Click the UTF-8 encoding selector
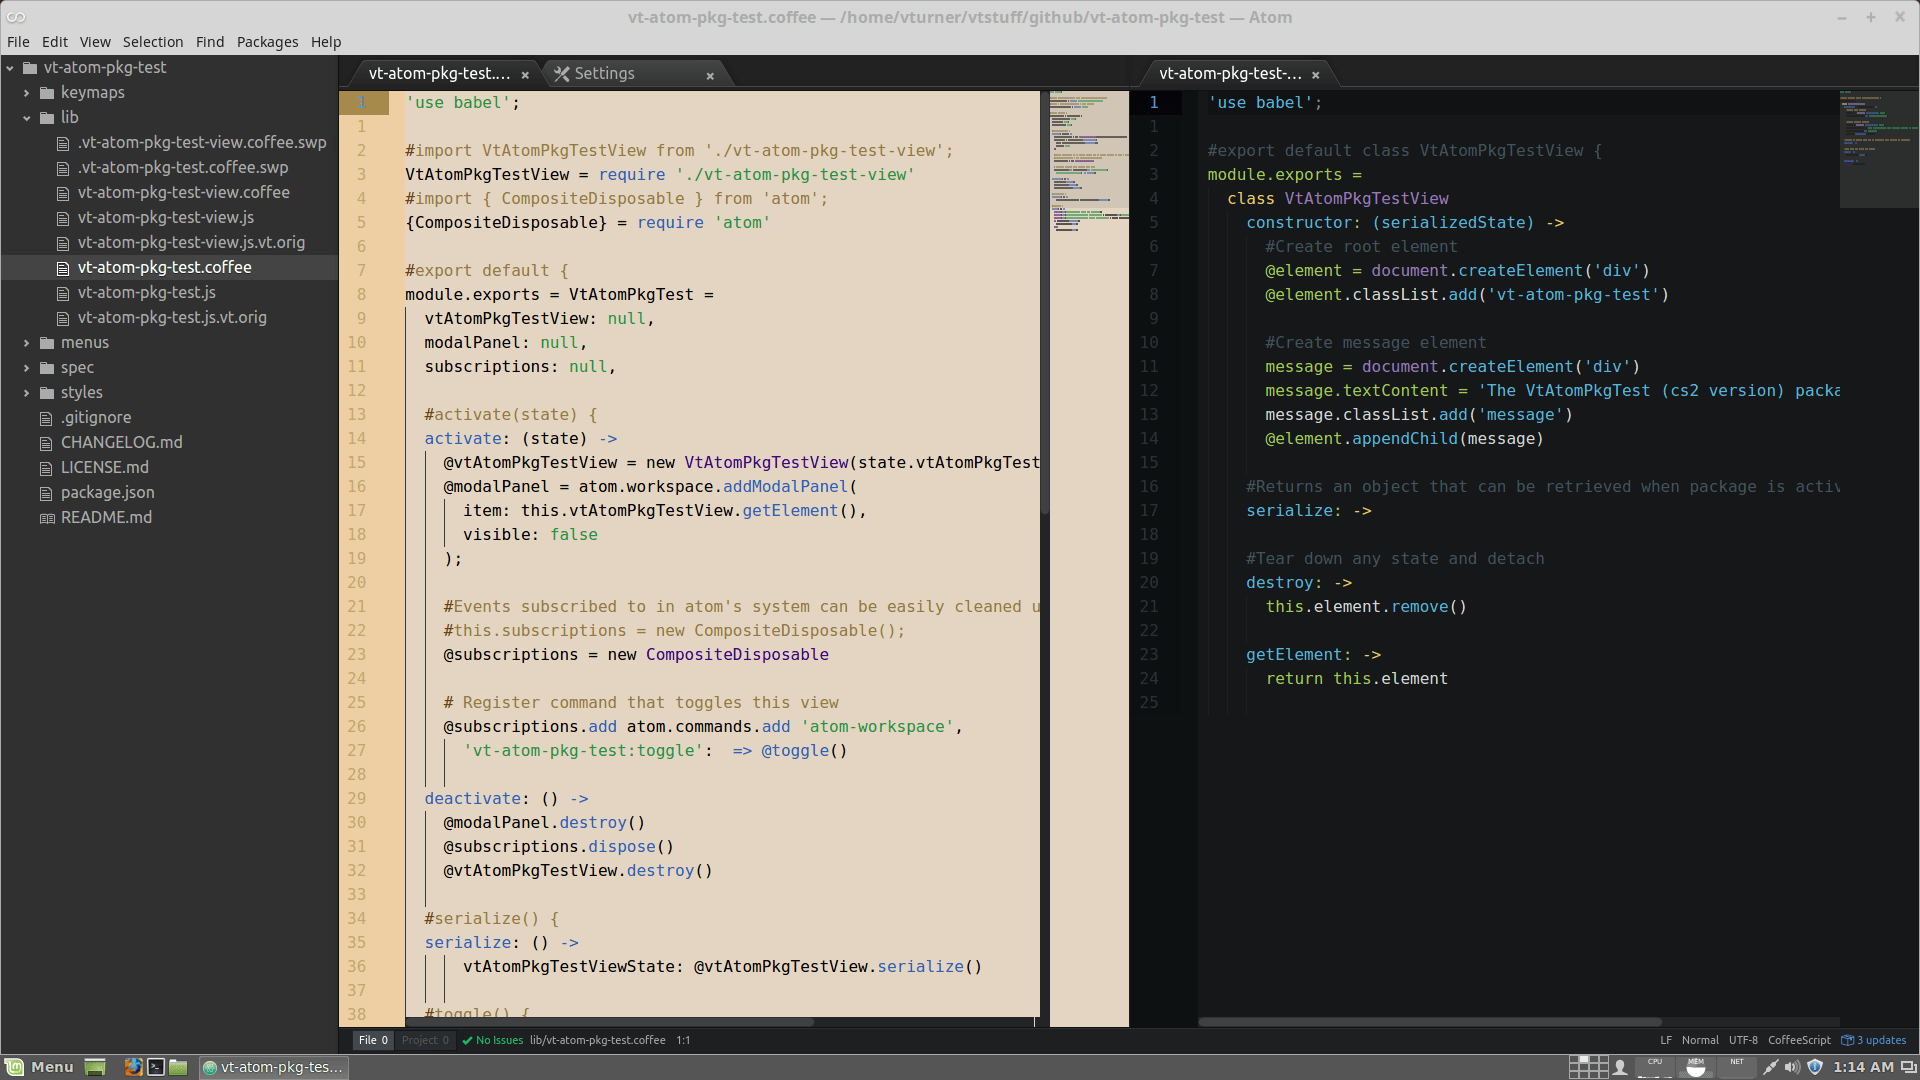The height and width of the screenshot is (1080, 1920). [x=1742, y=1040]
